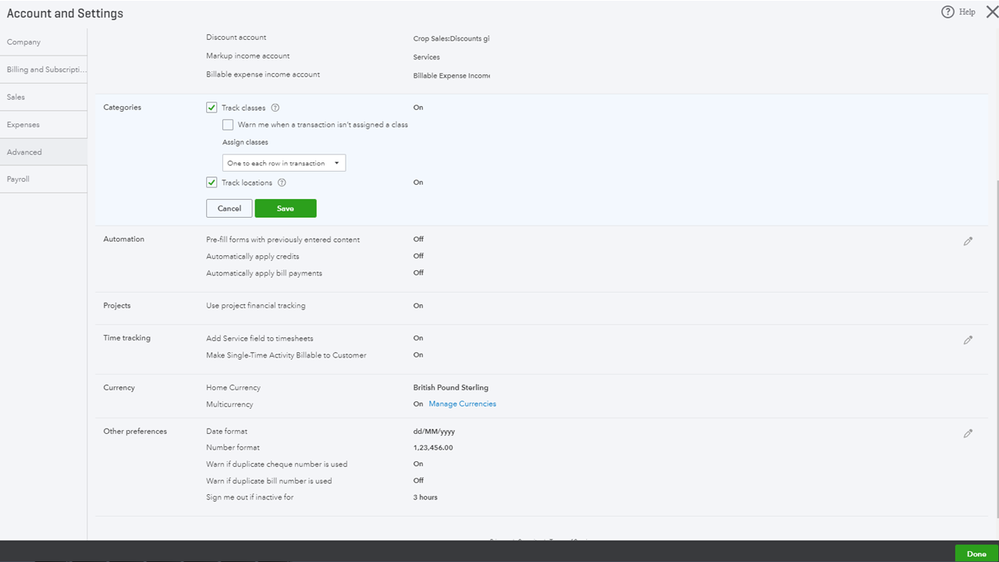Switch to the Expenses tab
999x562 pixels.
pos(43,124)
